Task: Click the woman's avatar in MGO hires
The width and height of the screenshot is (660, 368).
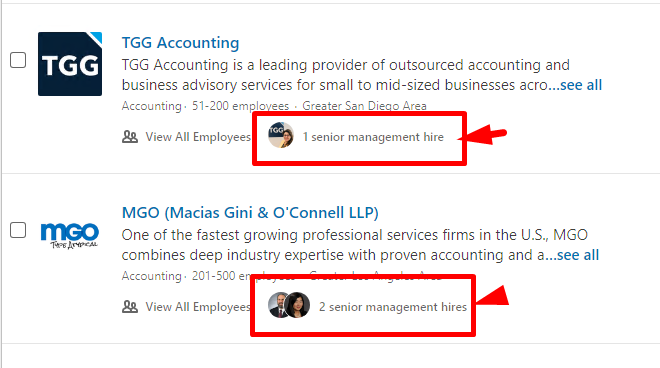Action: tap(298, 305)
